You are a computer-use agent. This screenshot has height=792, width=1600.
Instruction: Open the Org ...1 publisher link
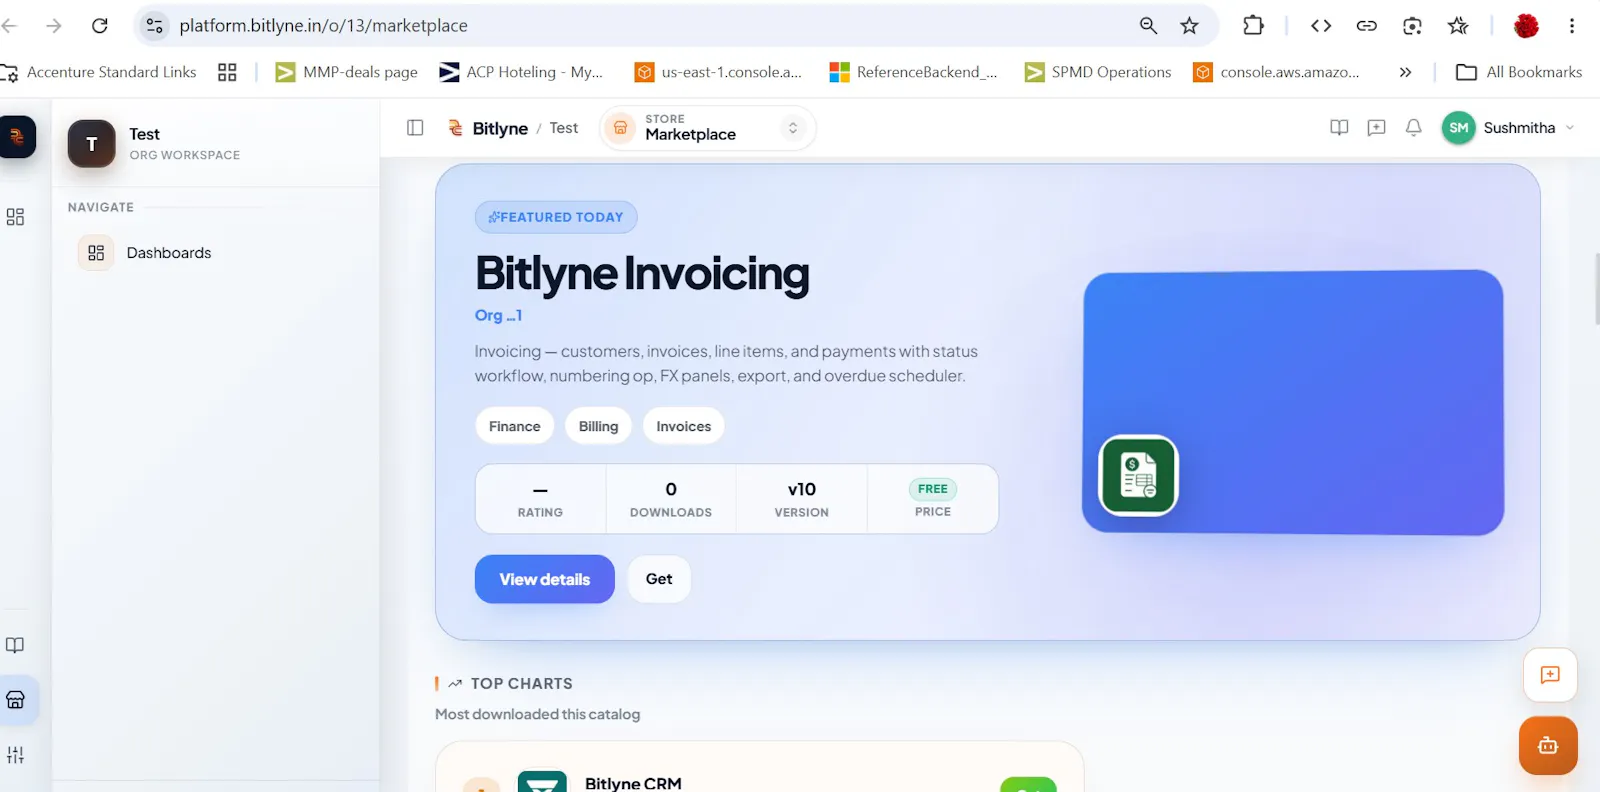point(498,315)
